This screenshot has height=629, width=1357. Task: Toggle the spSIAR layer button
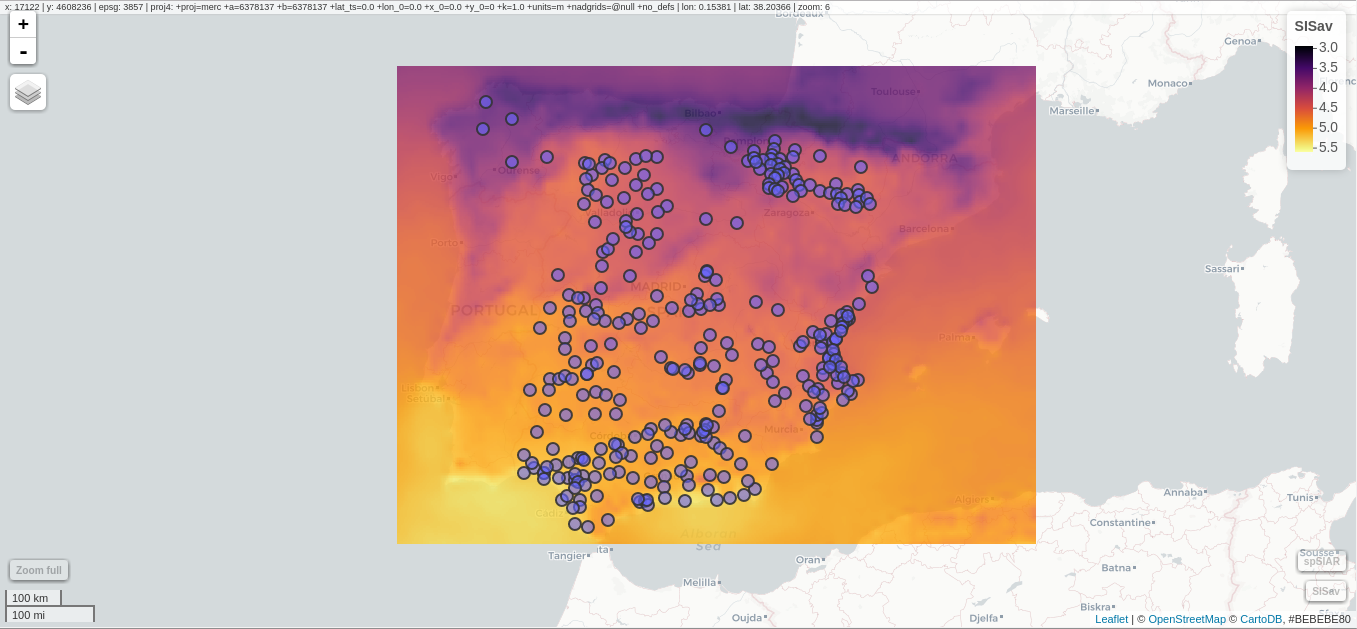point(1320,561)
